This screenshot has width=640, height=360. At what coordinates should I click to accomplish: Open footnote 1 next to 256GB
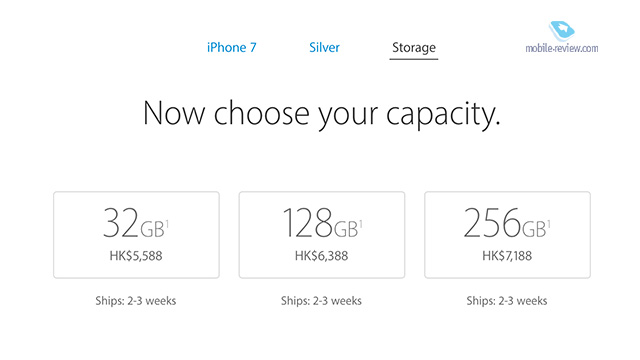[549, 224]
